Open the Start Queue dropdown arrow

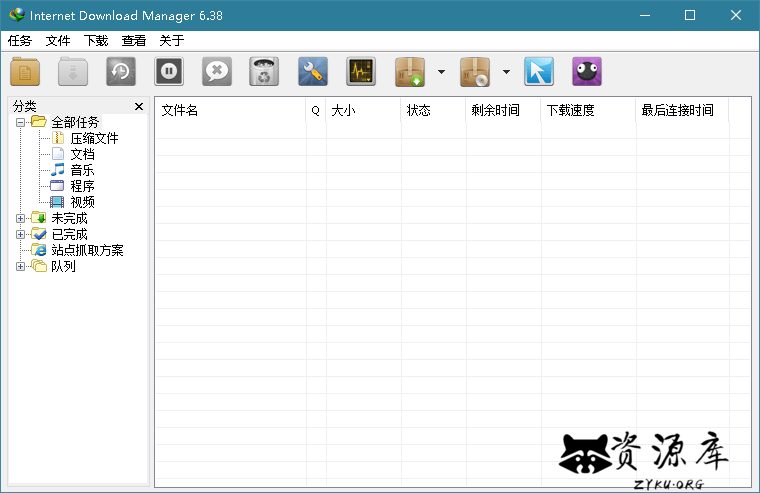pyautogui.click(x=441, y=72)
